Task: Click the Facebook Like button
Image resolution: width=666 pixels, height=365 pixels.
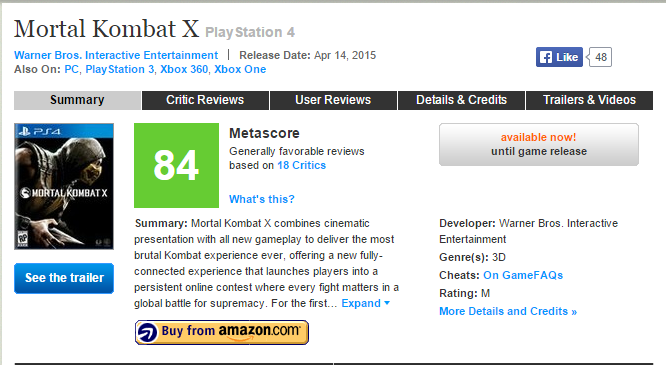Action: (x=559, y=57)
